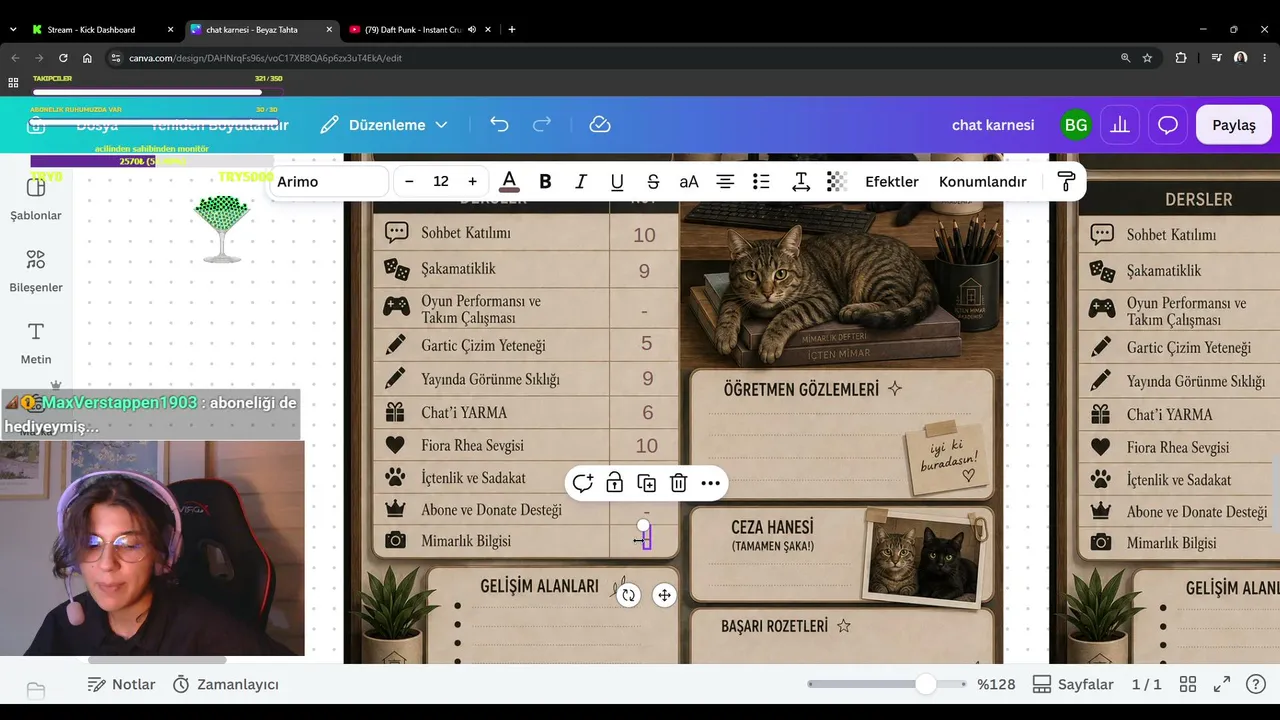Click the browser home button

[x=88, y=58]
